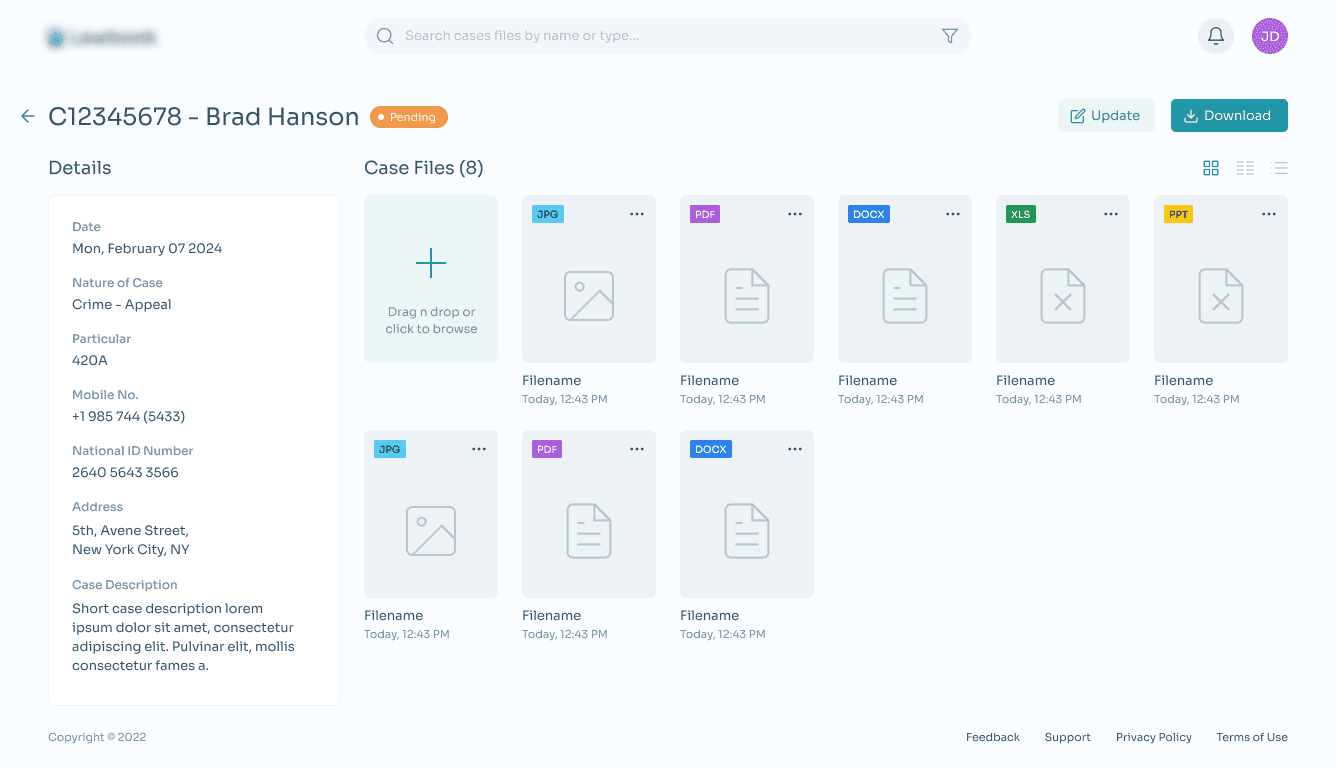This screenshot has width=1336, height=768.
Task: Open more options on top-row PDF file
Action: coord(795,214)
